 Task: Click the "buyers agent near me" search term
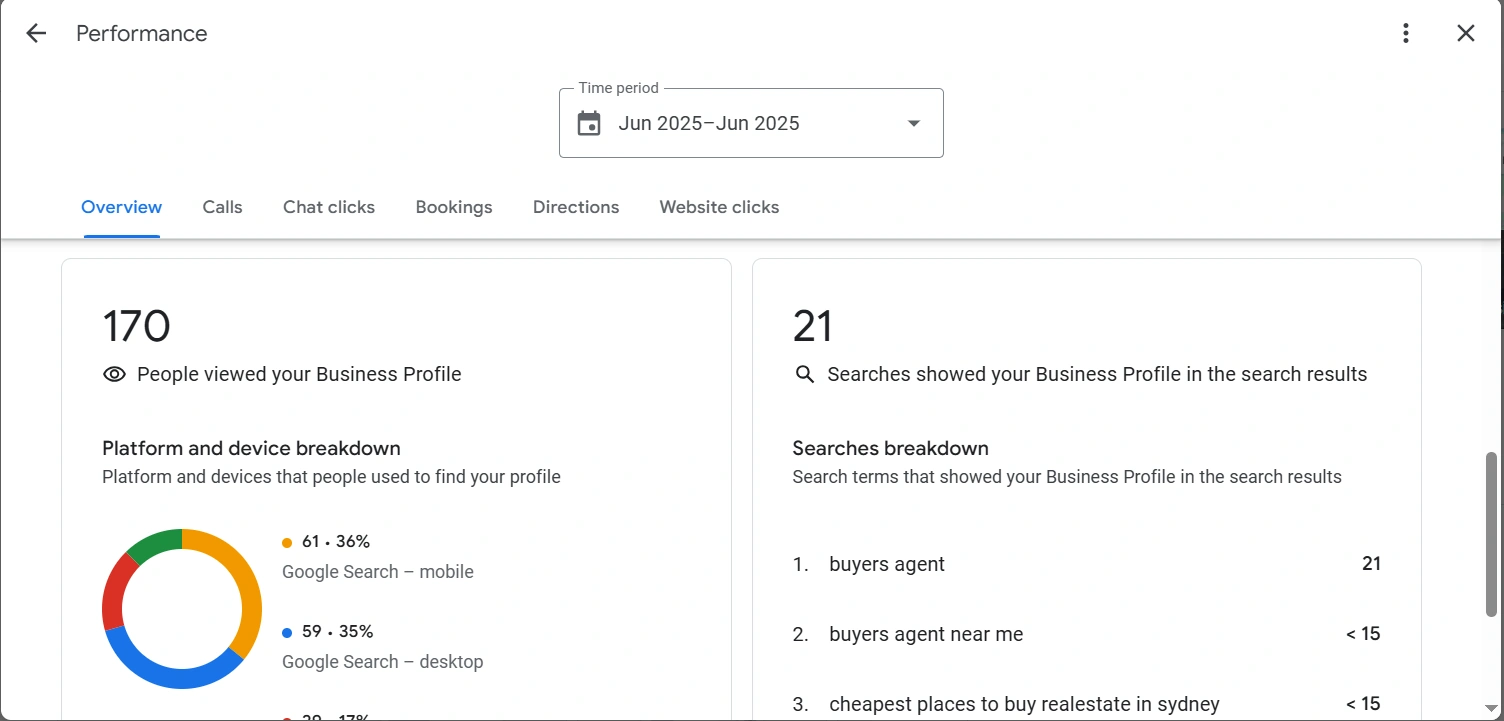click(926, 634)
